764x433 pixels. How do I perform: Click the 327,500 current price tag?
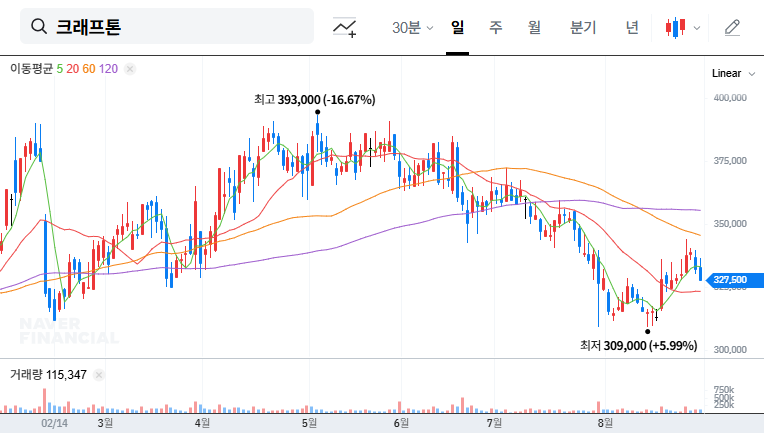pos(735,280)
